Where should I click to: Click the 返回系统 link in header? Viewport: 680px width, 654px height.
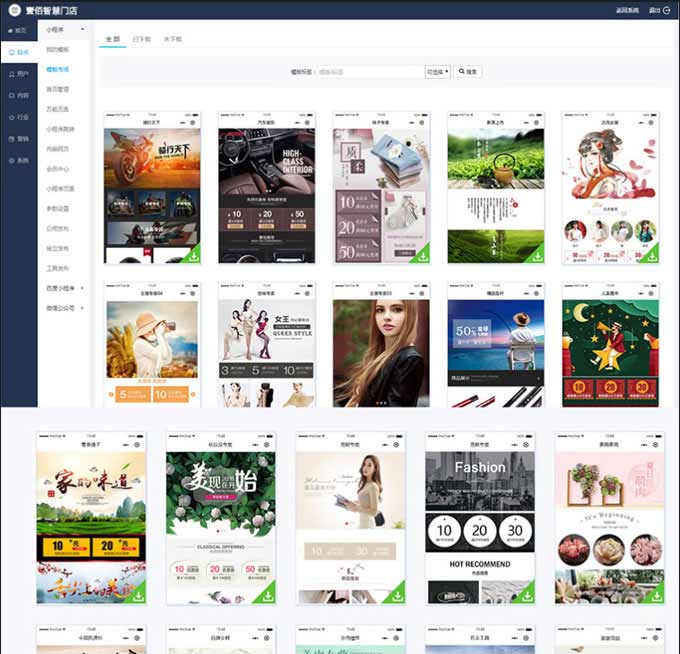pos(628,9)
